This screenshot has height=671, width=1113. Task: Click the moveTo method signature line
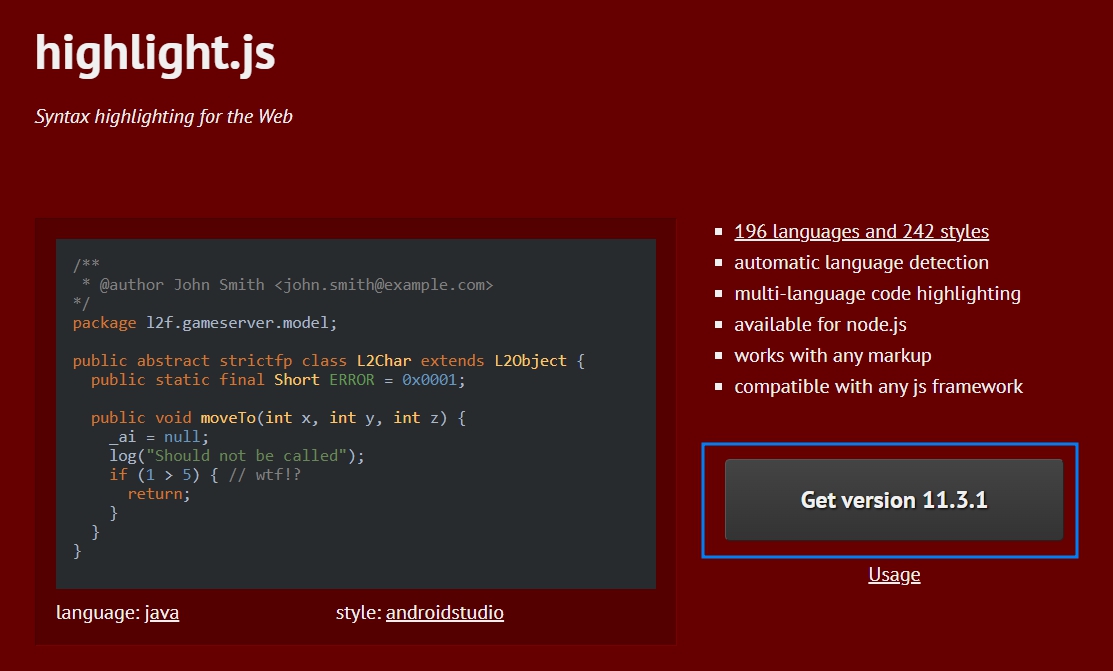point(278,418)
